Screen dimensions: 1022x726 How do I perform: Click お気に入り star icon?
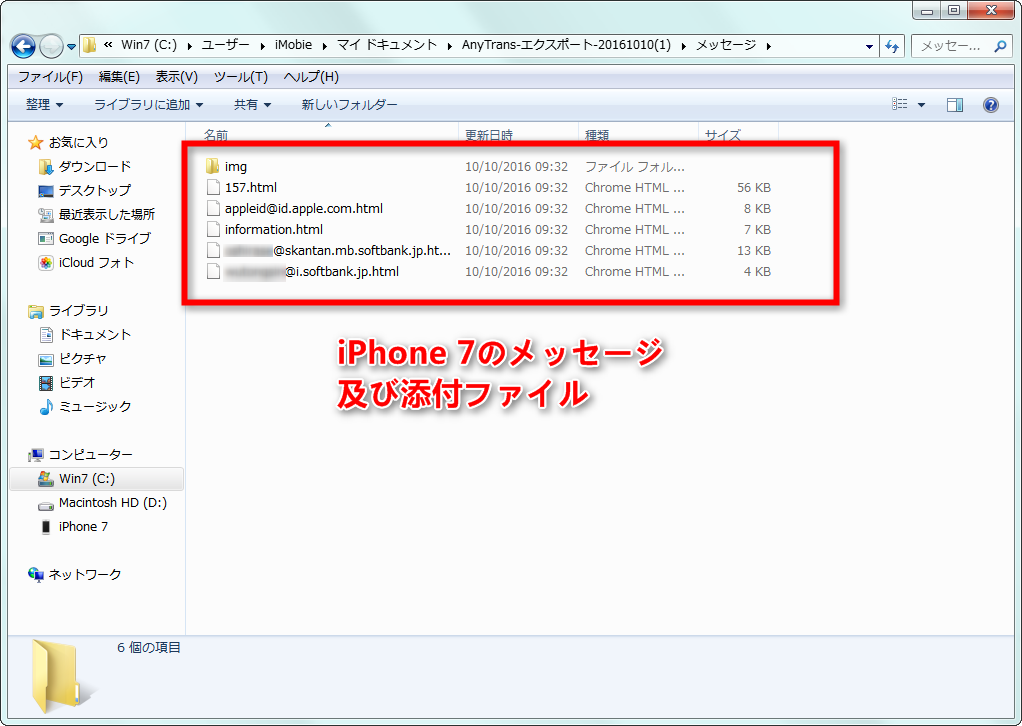(x=35, y=142)
